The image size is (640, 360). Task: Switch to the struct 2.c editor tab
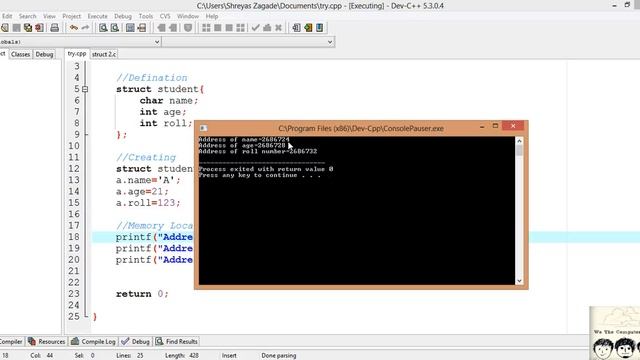(104, 54)
